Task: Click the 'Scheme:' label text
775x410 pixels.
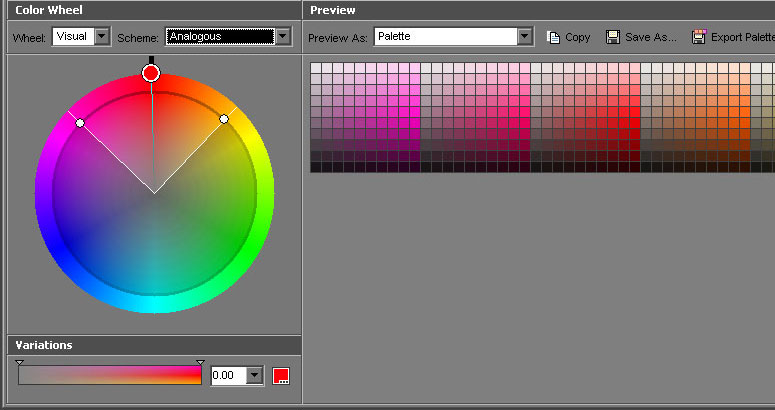Action: 138,38
